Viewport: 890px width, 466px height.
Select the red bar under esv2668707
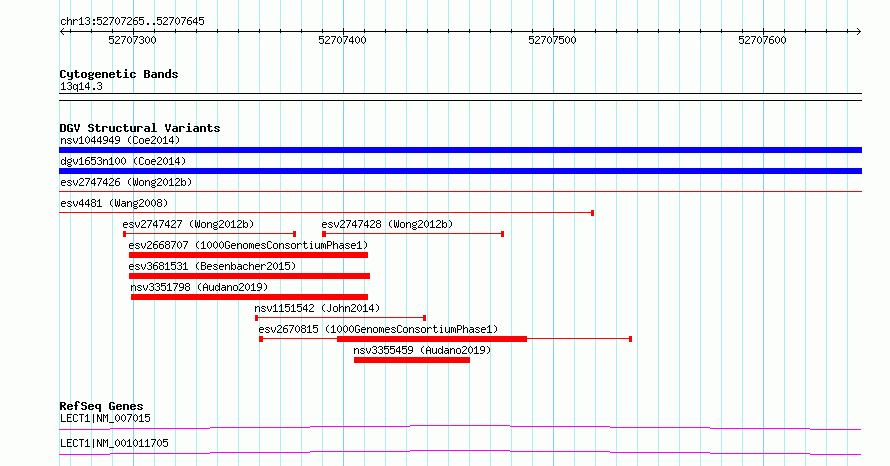(249, 255)
